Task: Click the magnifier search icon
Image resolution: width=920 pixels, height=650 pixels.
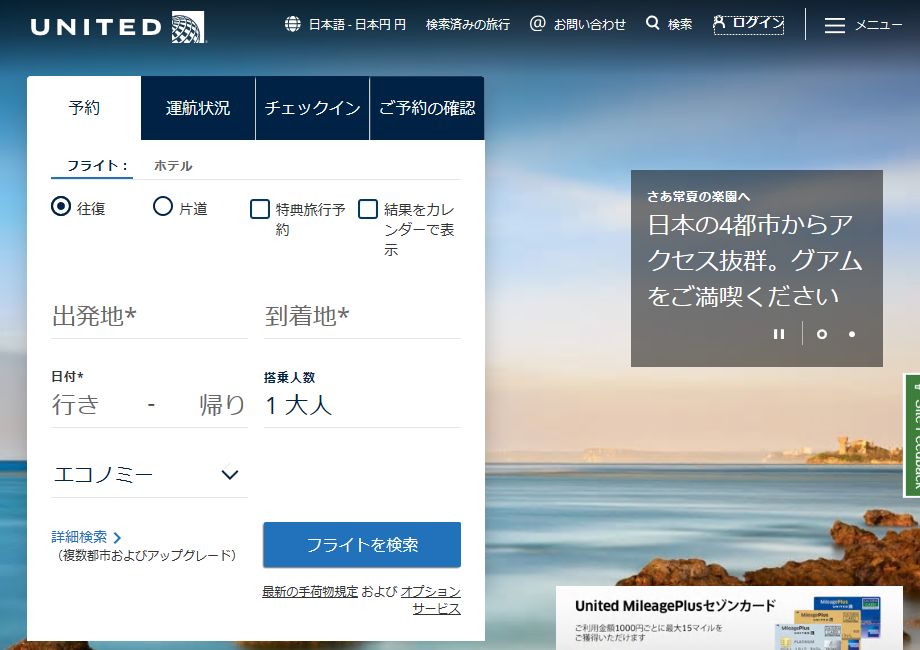Action: [652, 23]
